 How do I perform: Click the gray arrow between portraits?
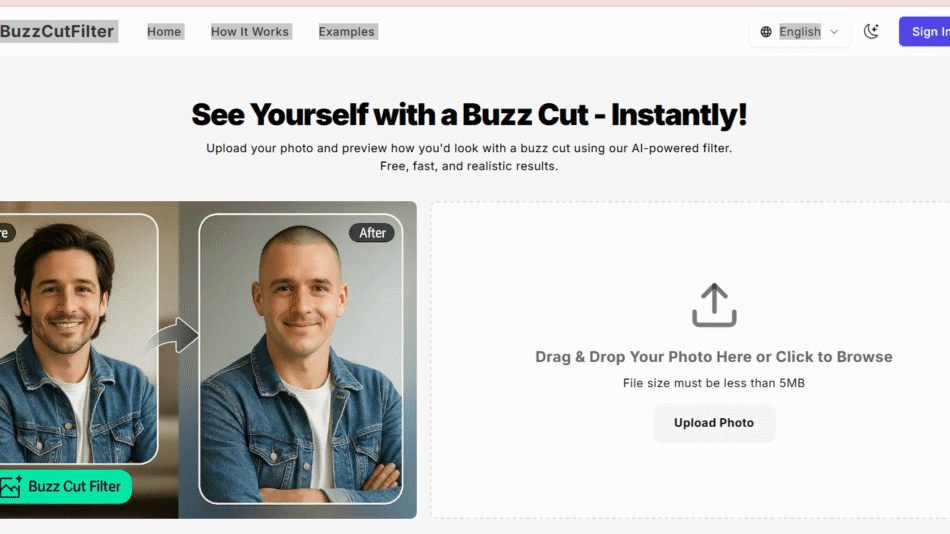pyautogui.click(x=175, y=335)
